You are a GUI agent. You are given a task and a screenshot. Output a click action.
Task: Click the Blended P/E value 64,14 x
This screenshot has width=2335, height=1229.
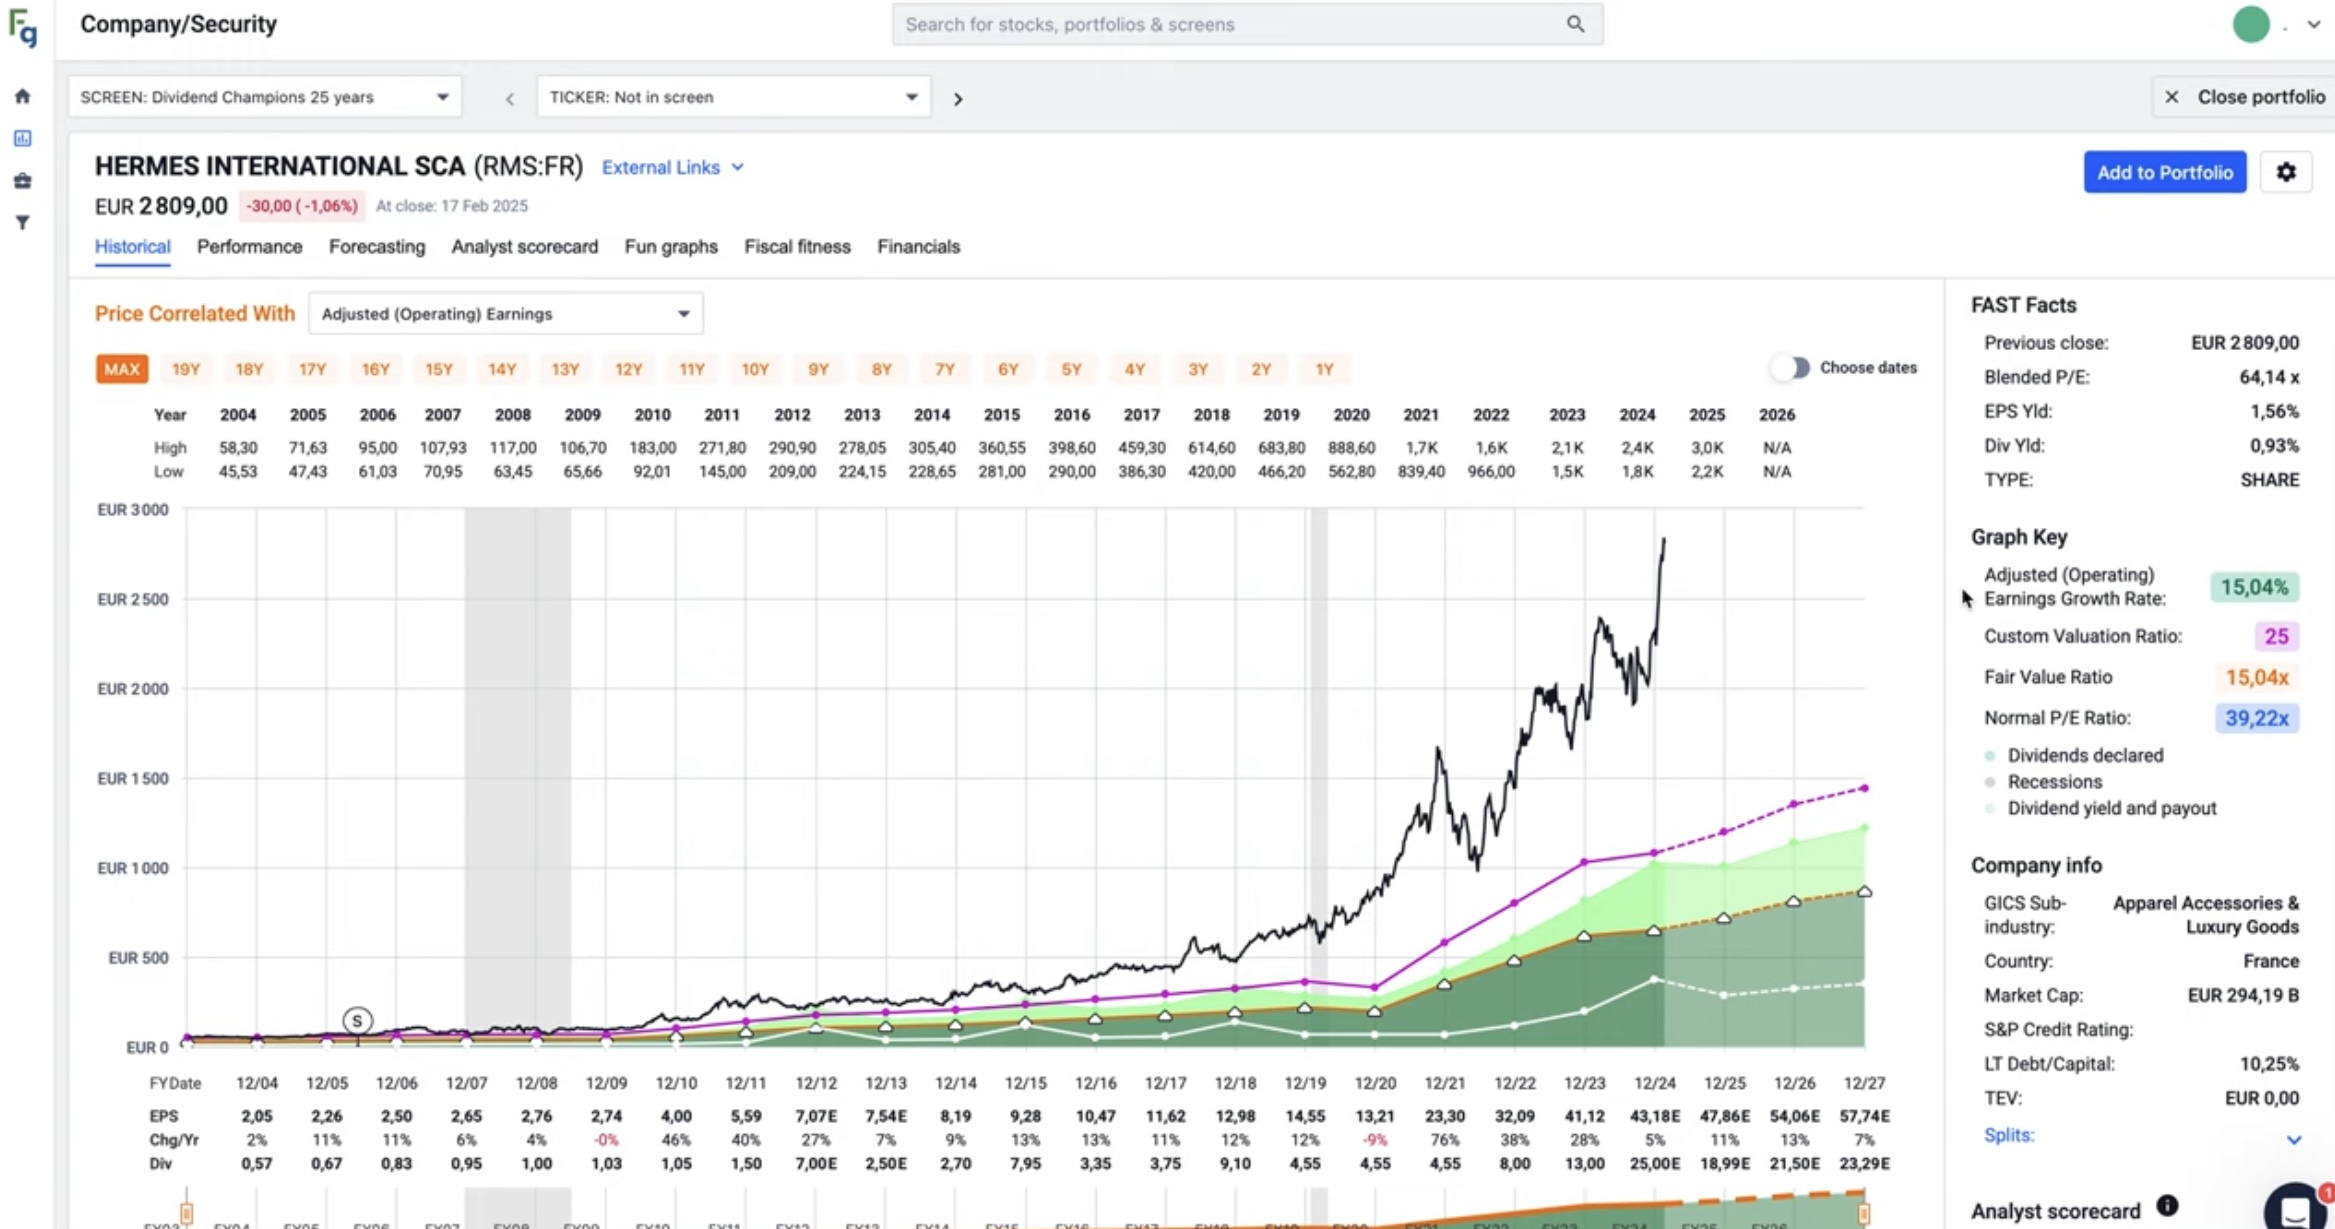click(x=2268, y=377)
